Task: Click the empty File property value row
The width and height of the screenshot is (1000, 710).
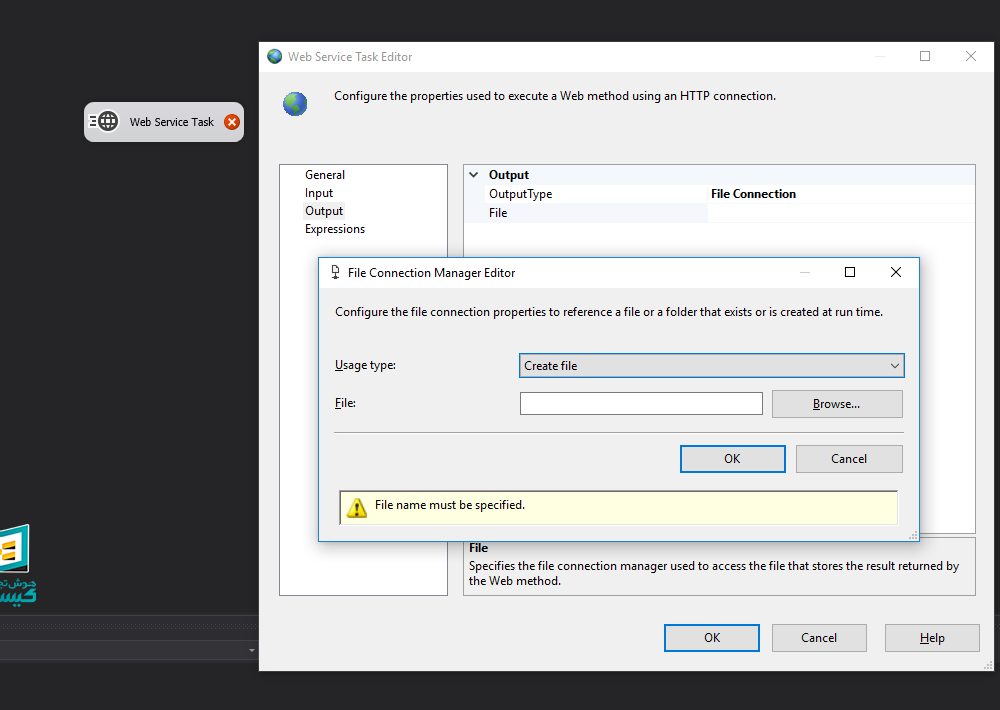Action: [840, 213]
